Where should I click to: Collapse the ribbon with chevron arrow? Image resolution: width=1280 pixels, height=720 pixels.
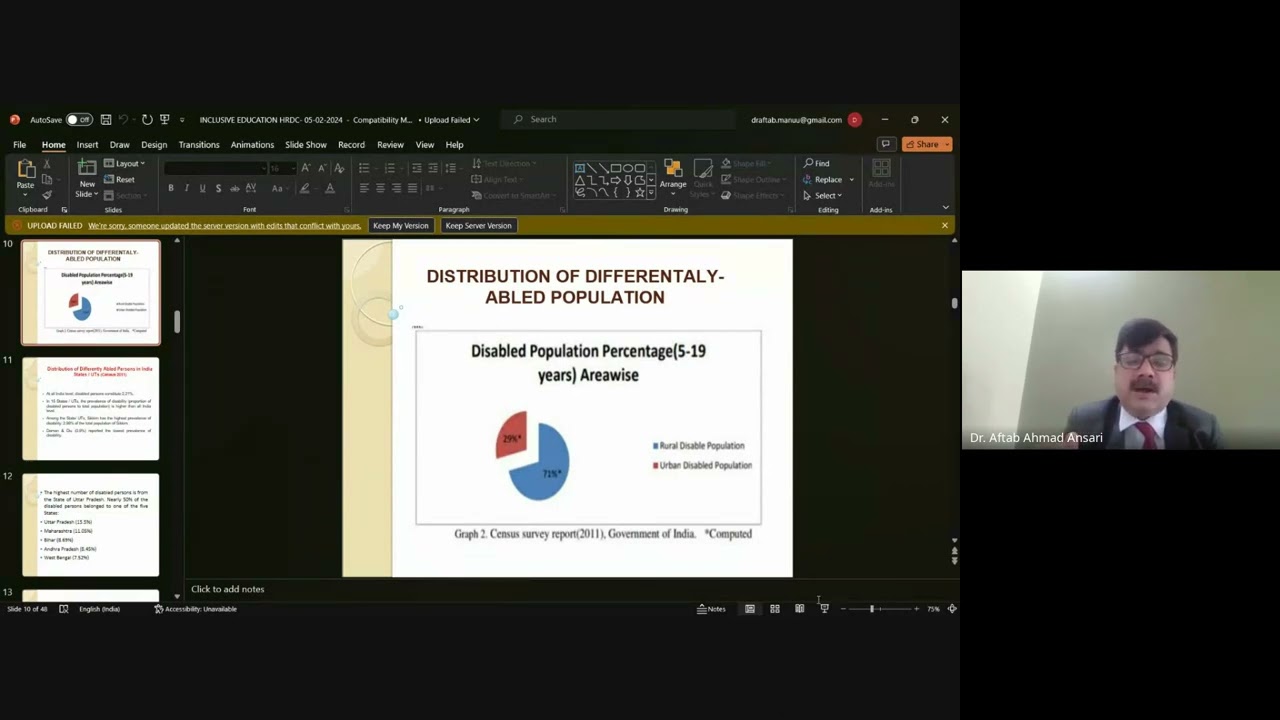pos(945,208)
